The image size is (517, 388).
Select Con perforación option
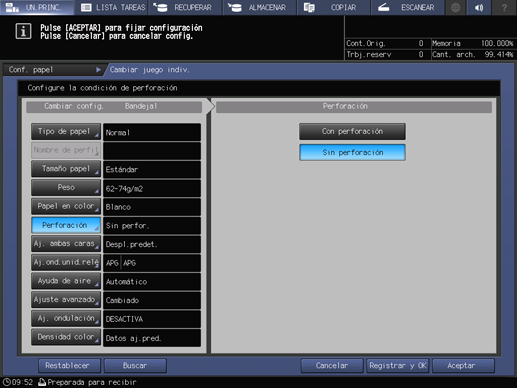352,131
